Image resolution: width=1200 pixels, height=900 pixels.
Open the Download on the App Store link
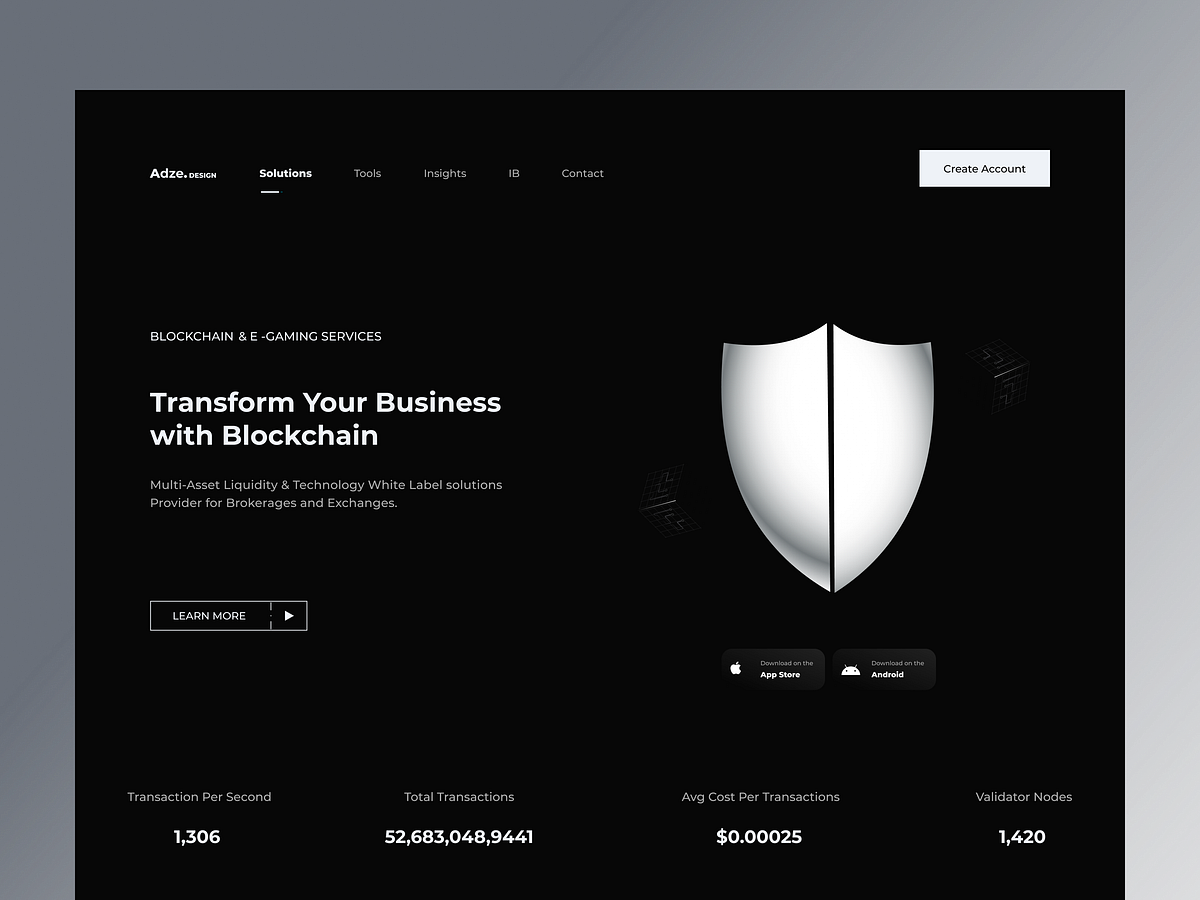point(773,668)
